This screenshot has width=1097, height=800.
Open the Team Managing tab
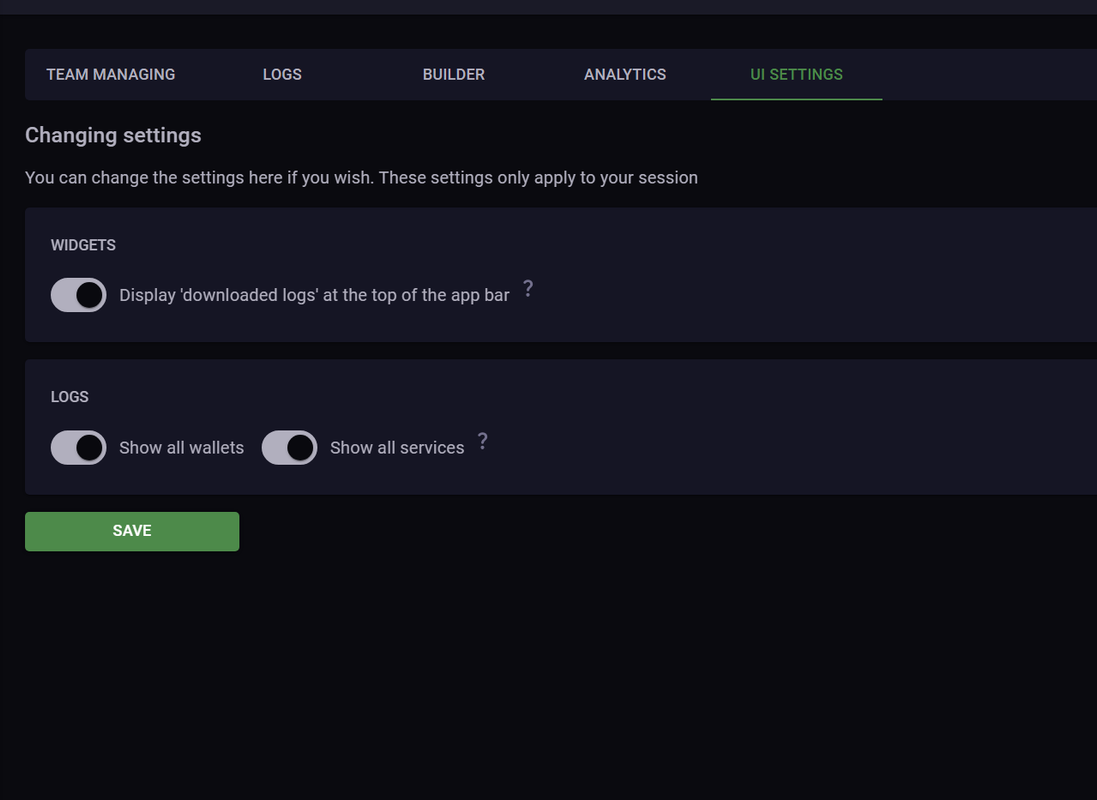pos(111,74)
